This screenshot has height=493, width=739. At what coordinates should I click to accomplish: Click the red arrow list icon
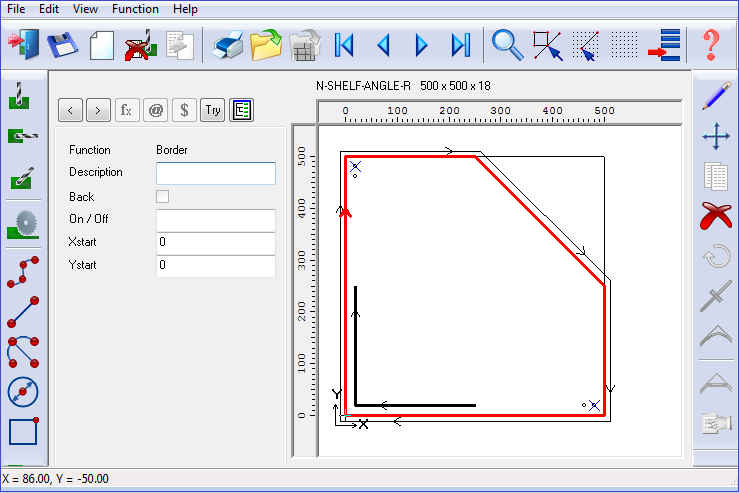point(664,45)
